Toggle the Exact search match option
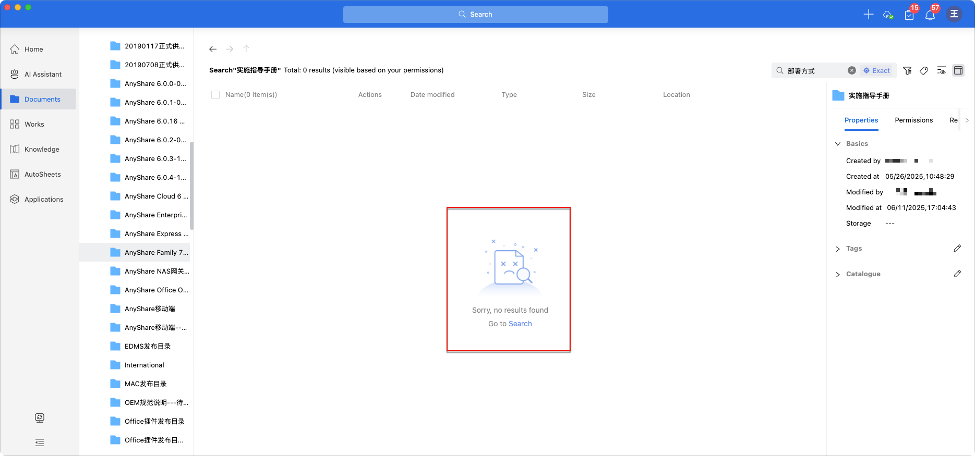Image resolution: width=976 pixels, height=456 pixels. point(876,71)
